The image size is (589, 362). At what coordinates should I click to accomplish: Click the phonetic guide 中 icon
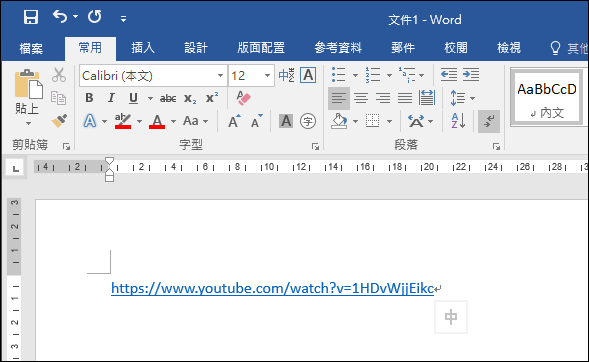287,75
